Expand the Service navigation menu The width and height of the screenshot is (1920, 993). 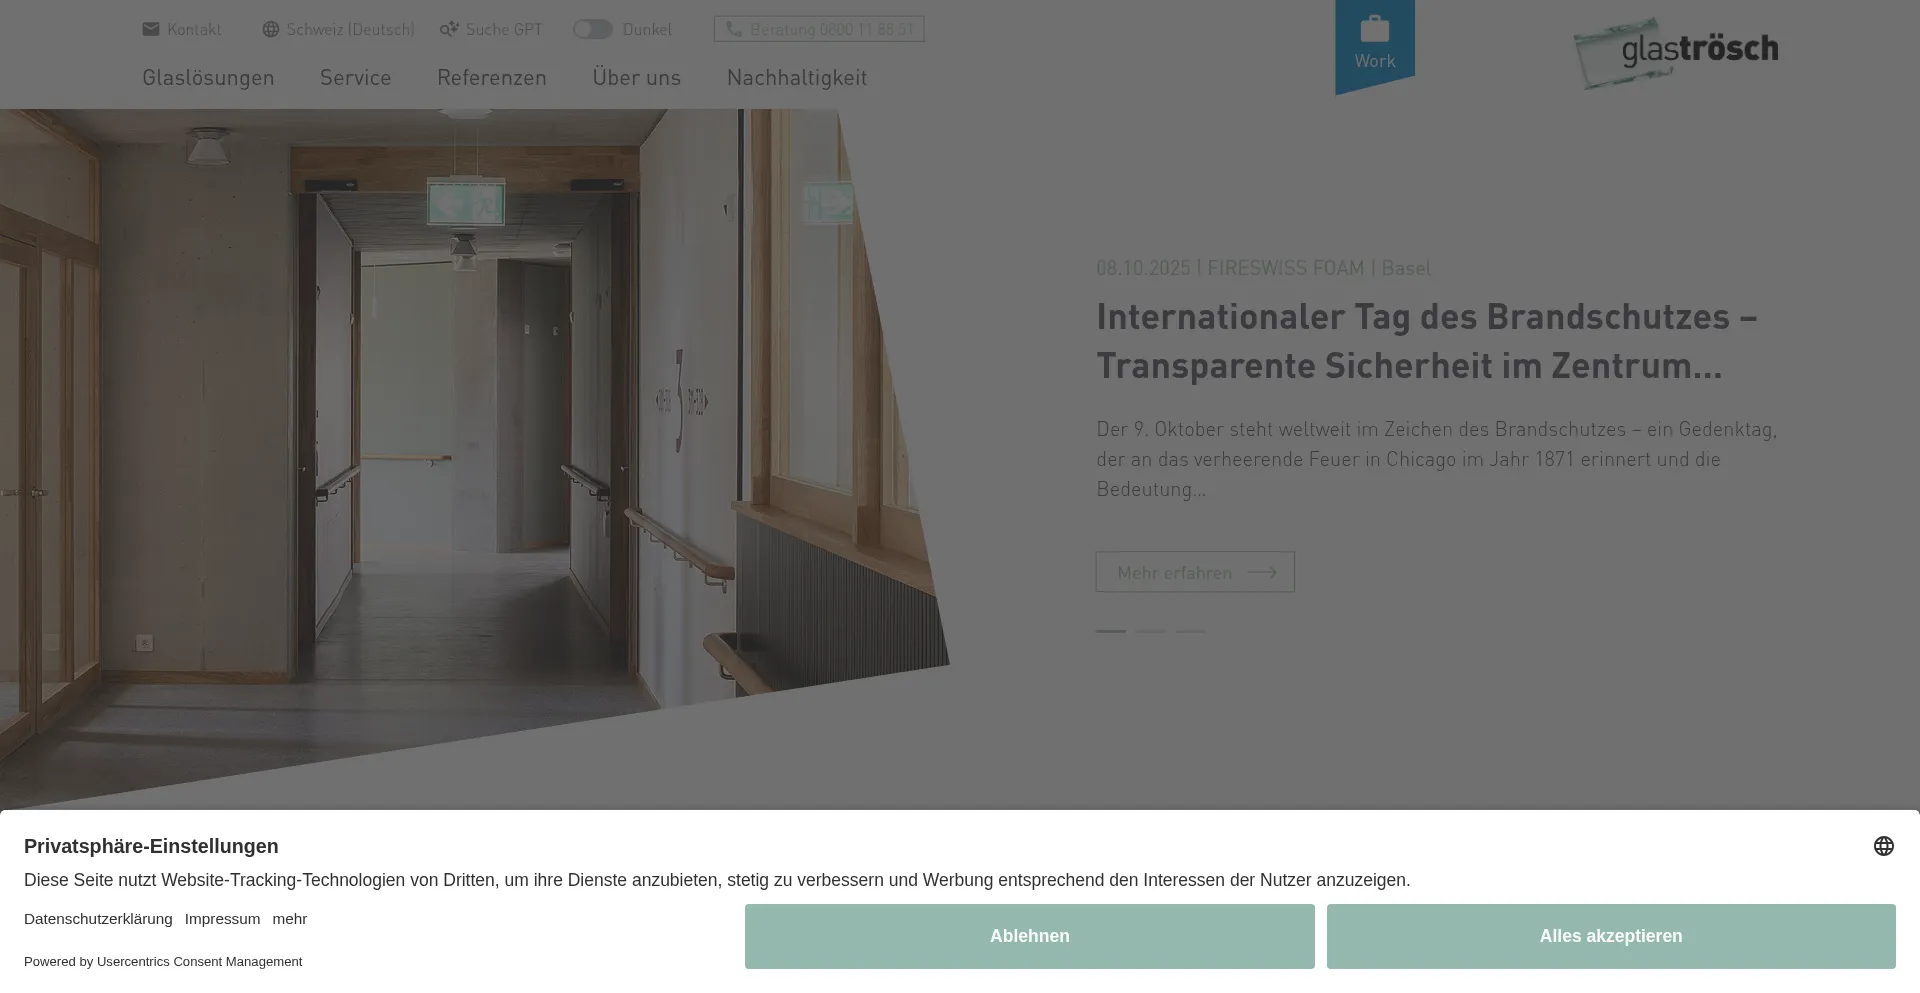pyautogui.click(x=355, y=77)
